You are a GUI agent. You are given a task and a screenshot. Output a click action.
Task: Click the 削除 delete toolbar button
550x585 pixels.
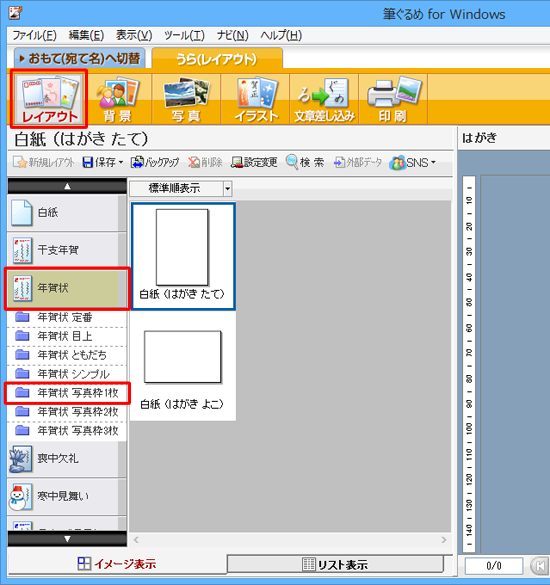[205, 162]
